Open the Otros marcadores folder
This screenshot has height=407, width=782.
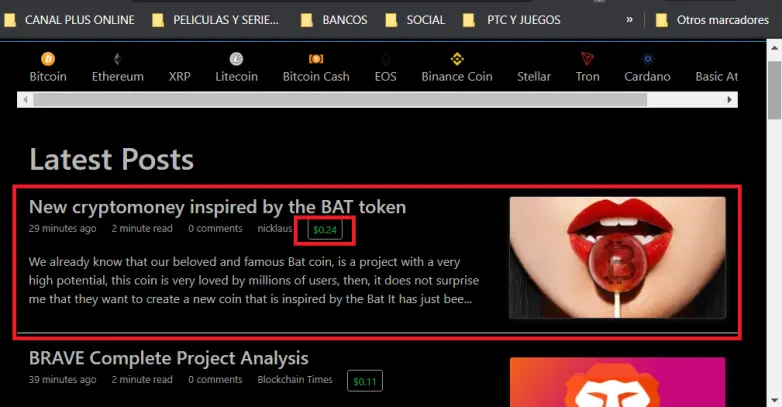(x=712, y=20)
